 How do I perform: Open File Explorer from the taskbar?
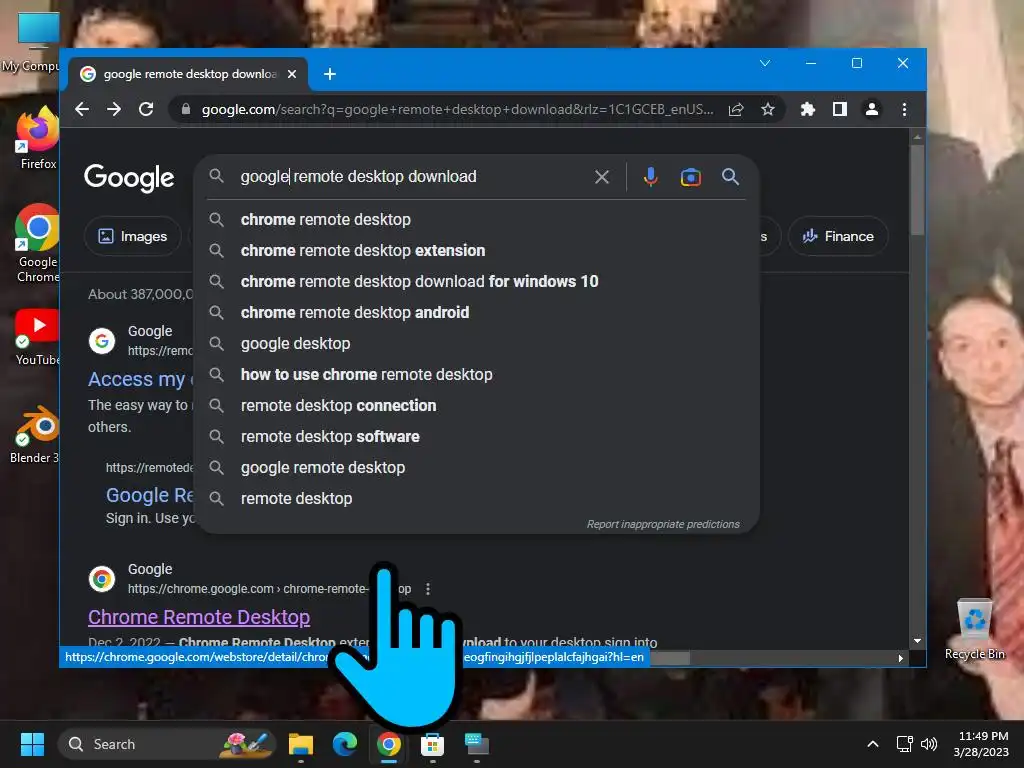tap(301, 744)
